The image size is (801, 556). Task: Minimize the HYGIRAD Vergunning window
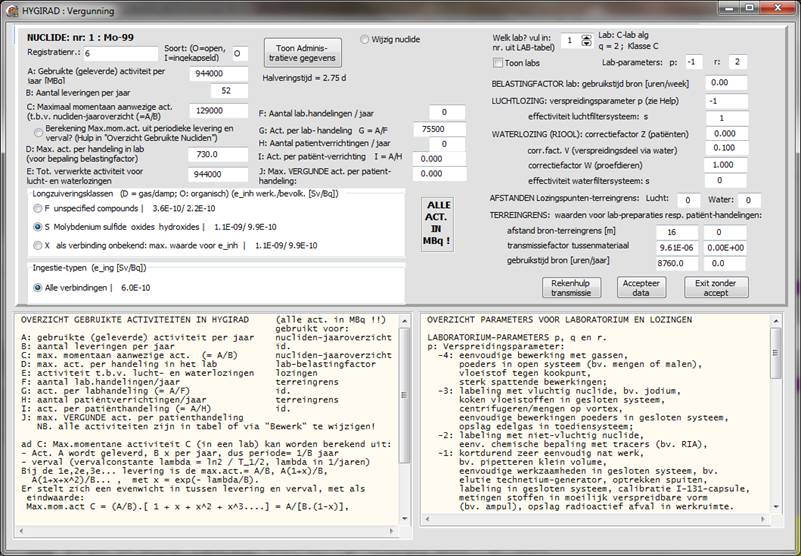729,8
